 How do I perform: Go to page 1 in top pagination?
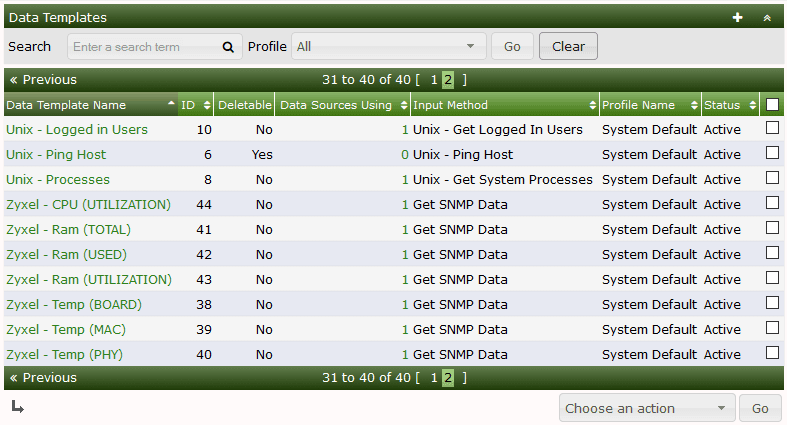tap(433, 80)
